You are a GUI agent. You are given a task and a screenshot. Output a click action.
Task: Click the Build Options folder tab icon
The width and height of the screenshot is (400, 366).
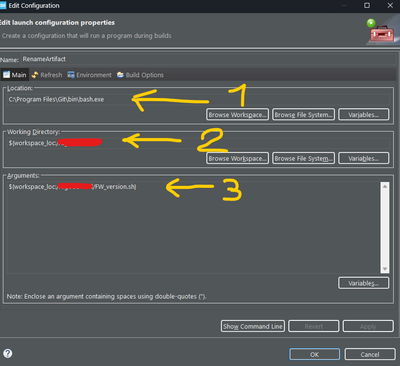click(120, 75)
